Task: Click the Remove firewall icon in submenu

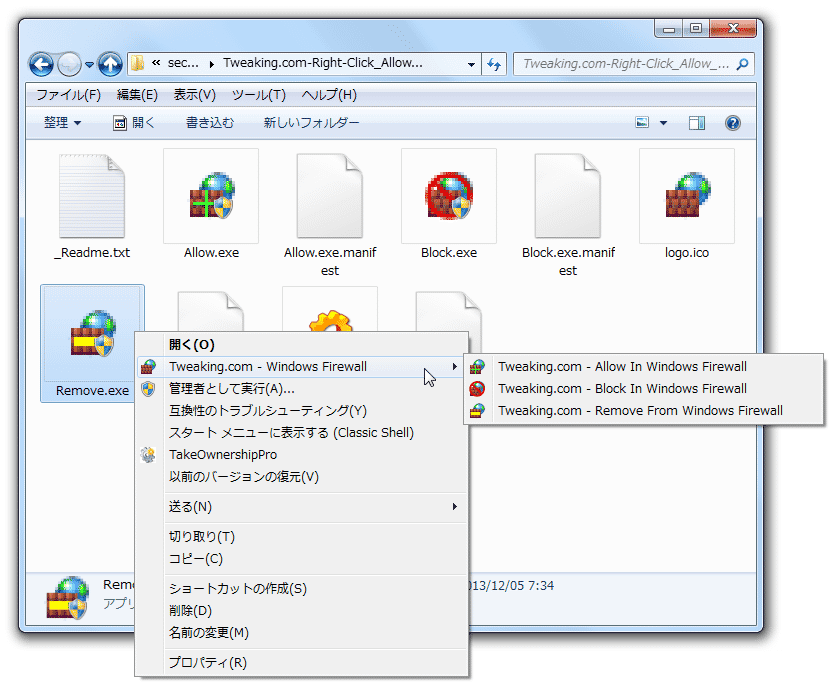Action: point(477,411)
